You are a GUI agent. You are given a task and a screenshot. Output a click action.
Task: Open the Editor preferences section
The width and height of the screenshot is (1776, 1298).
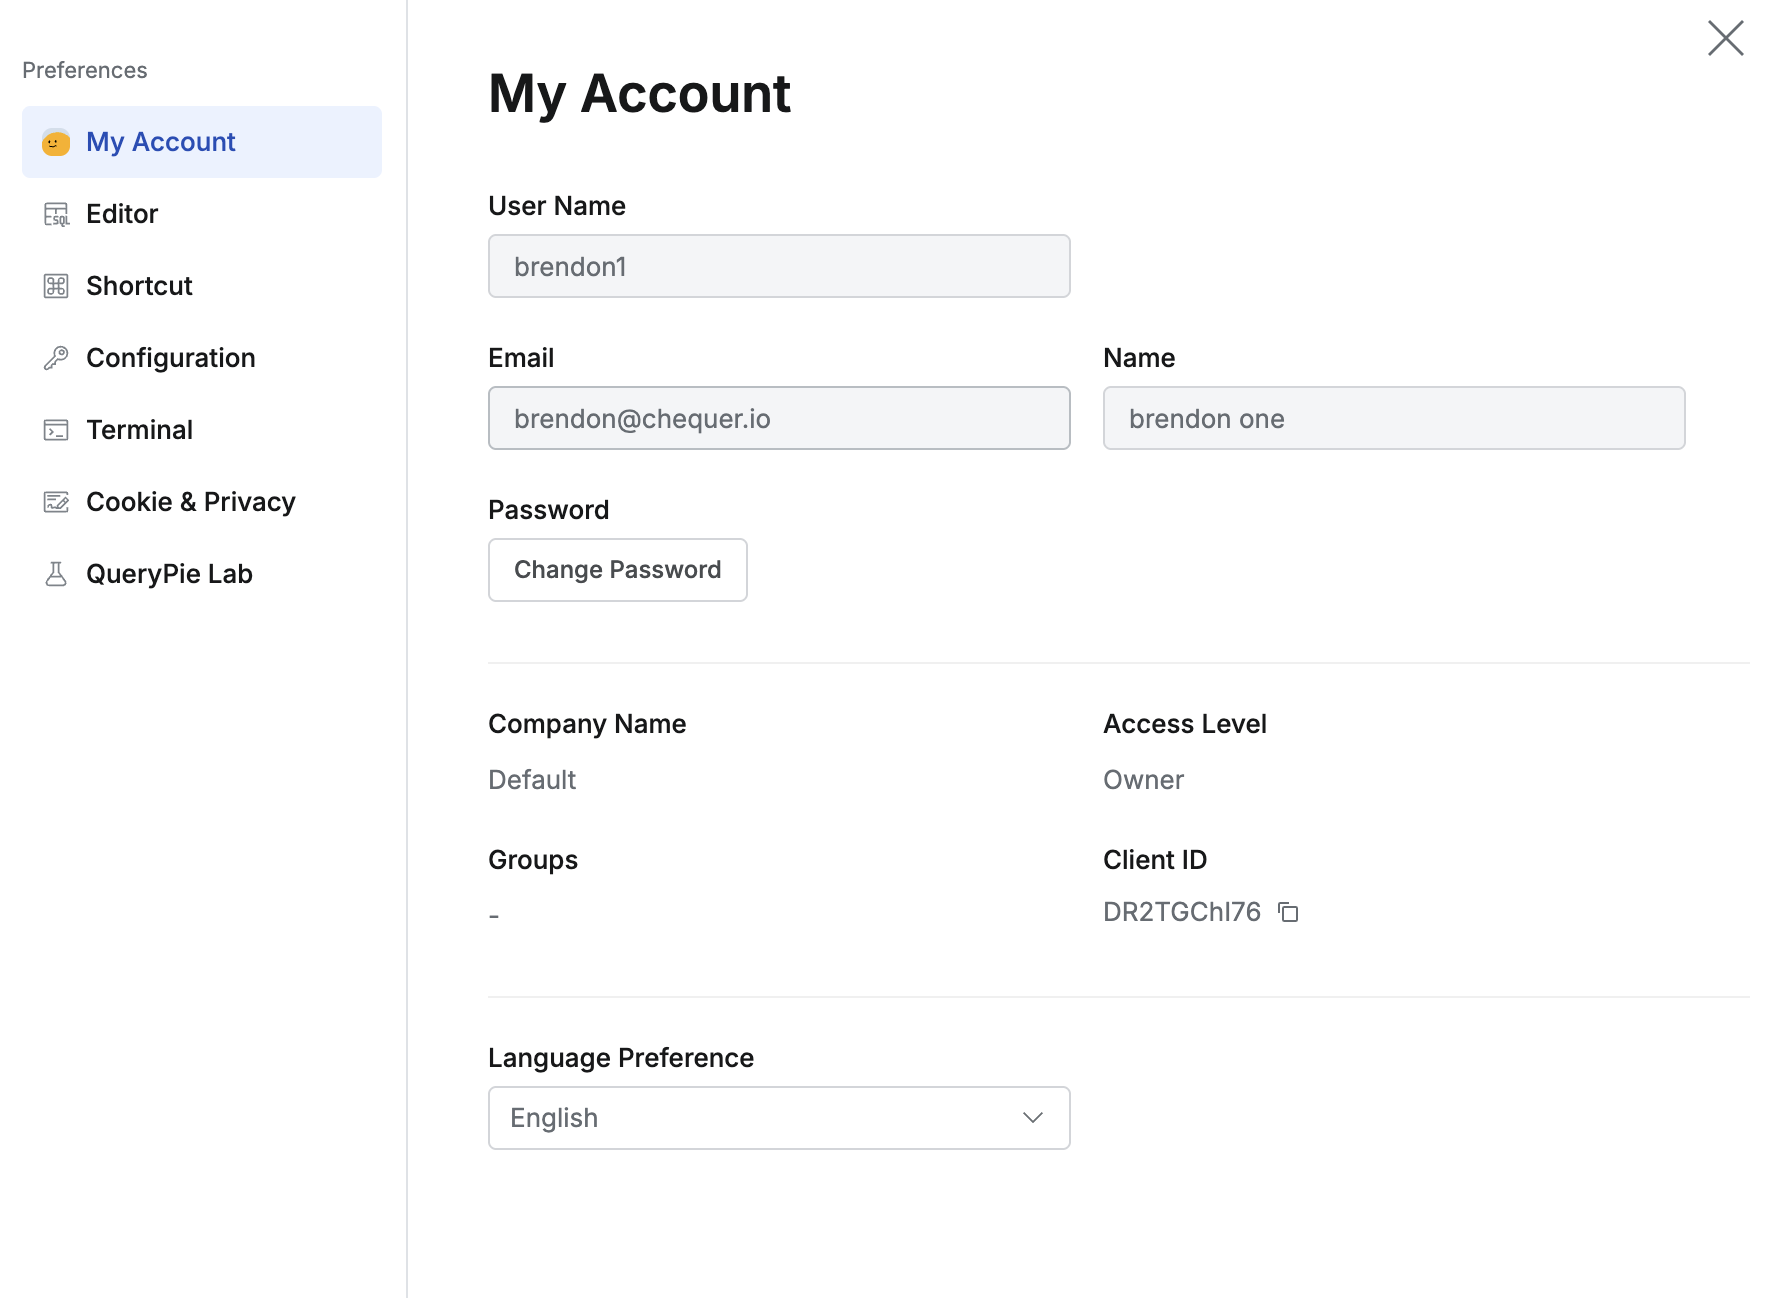[121, 213]
